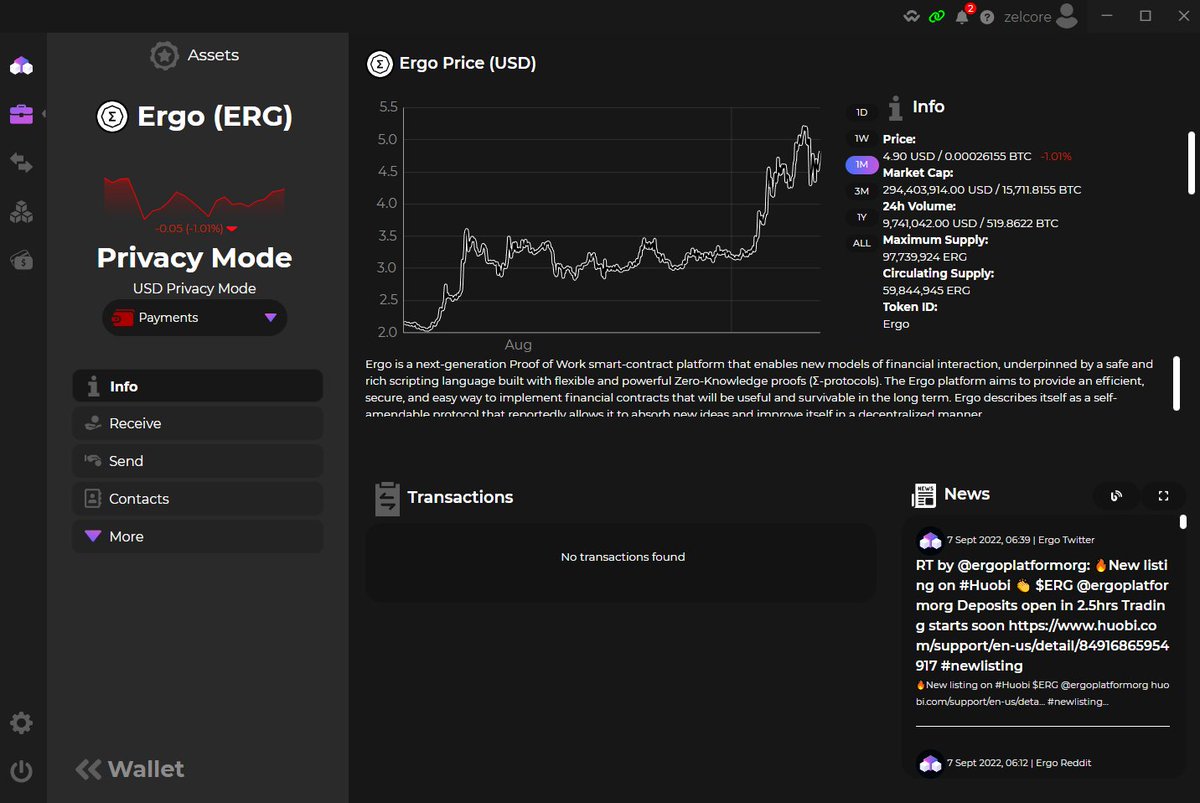Maximize the Zelcore window
The width and height of the screenshot is (1200, 803).
tap(1146, 15)
